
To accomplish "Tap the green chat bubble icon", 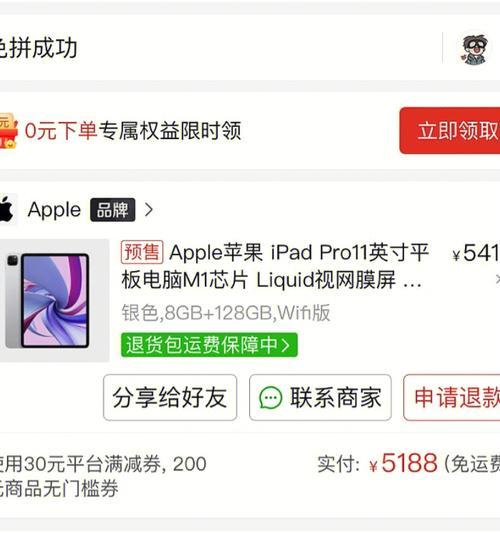I will click(271, 397).
